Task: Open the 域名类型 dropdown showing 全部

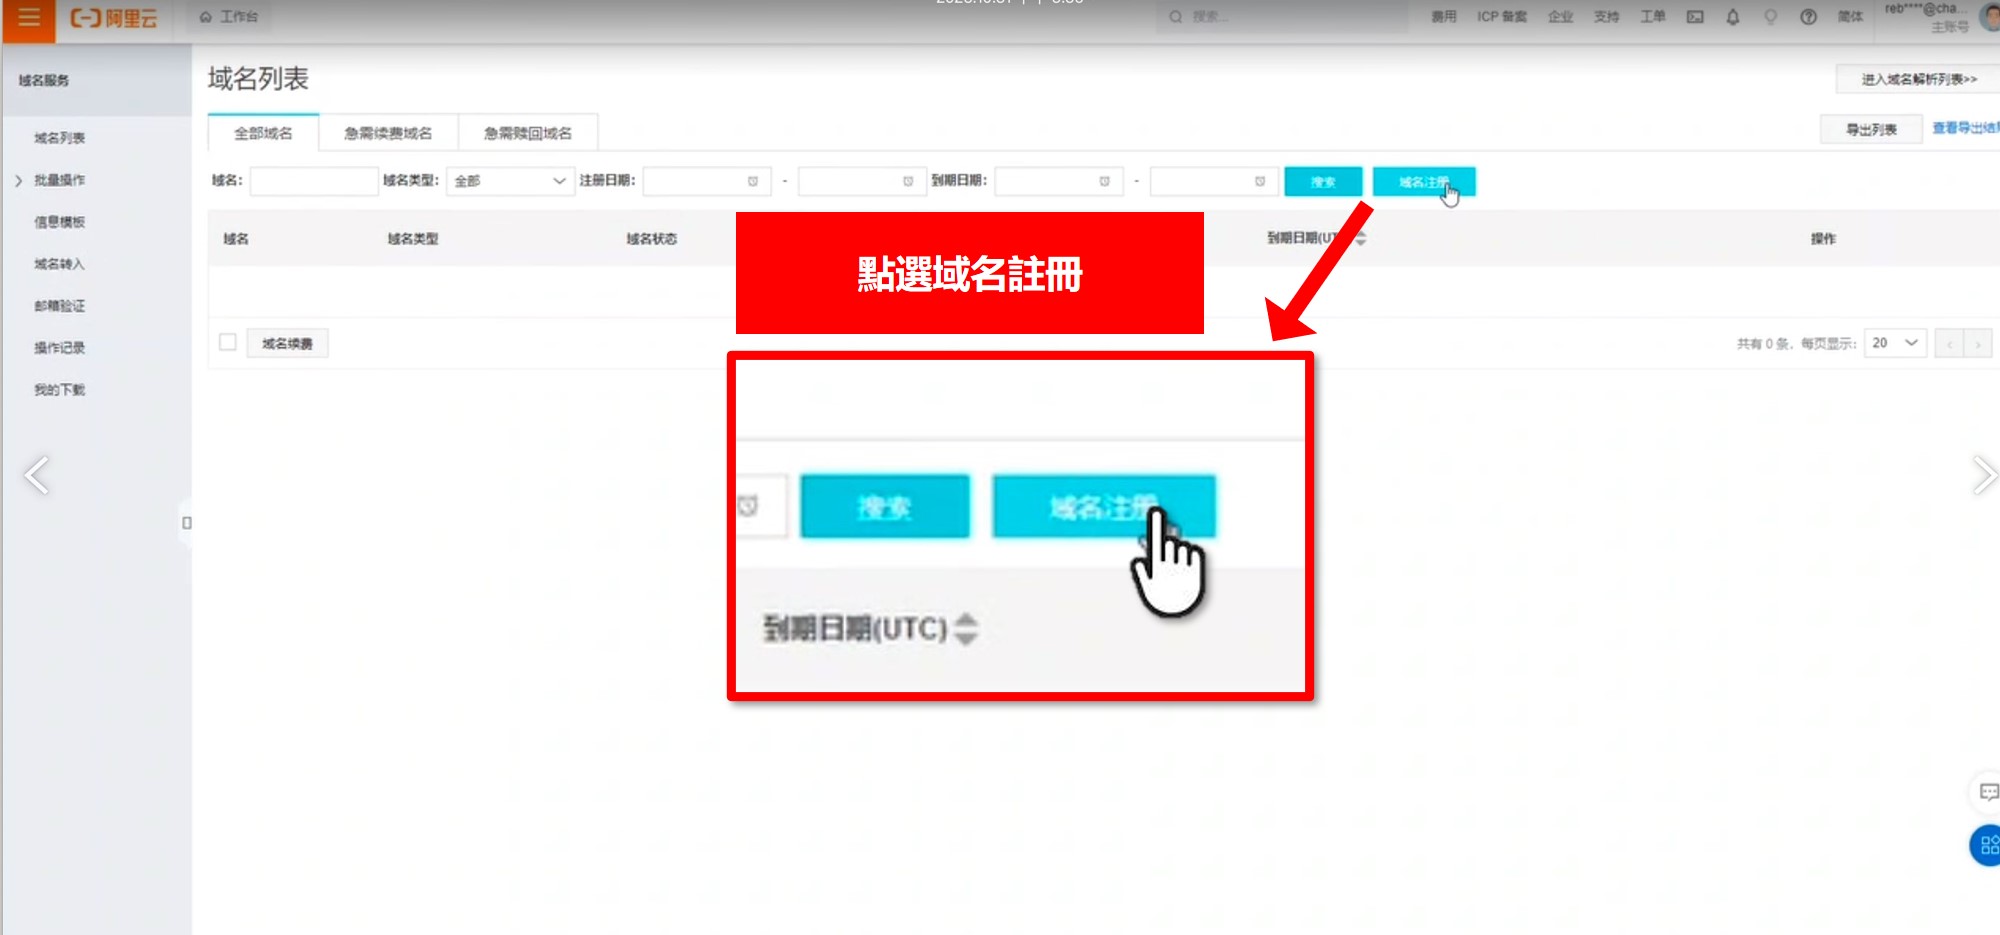Action: pos(510,181)
